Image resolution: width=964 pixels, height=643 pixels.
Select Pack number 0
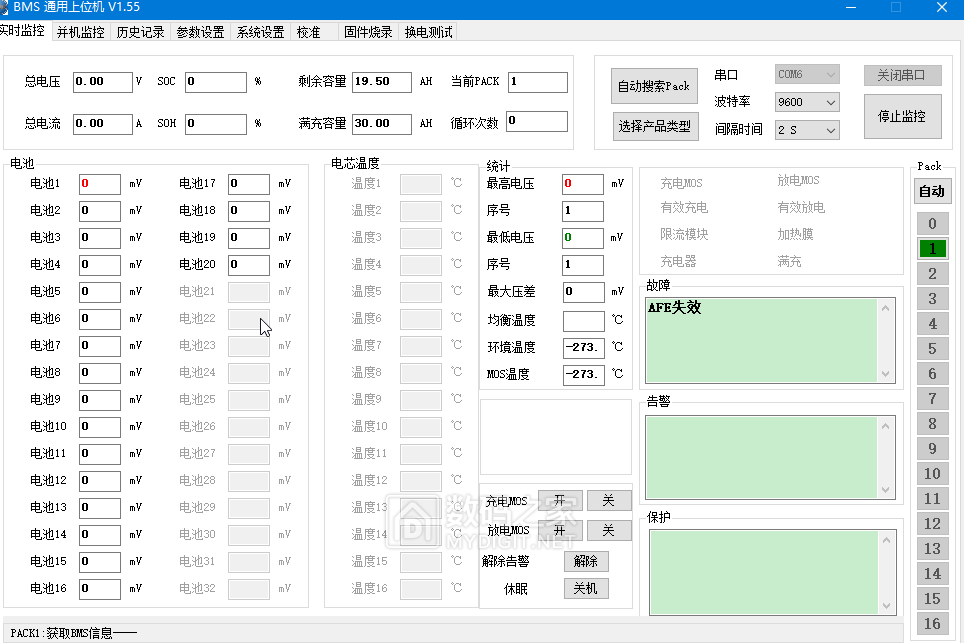[932, 224]
